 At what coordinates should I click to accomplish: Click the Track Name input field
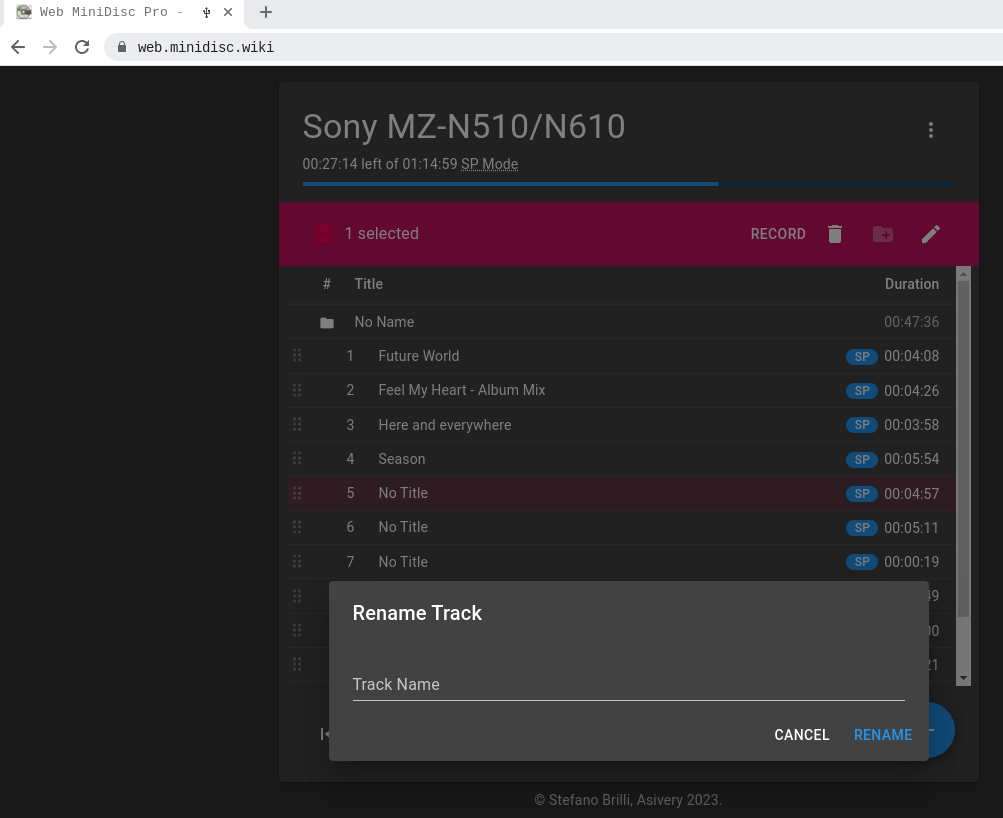point(628,684)
